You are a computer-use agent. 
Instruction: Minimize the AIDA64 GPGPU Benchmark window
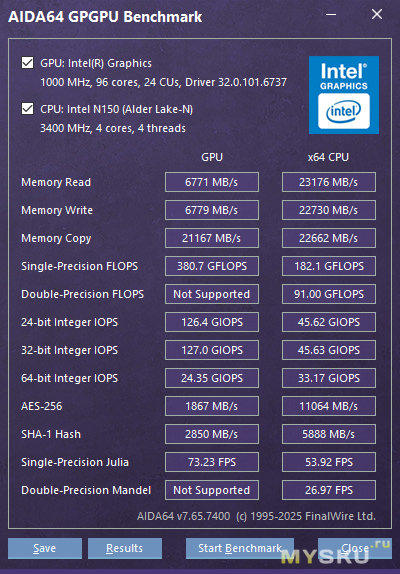click(331, 15)
